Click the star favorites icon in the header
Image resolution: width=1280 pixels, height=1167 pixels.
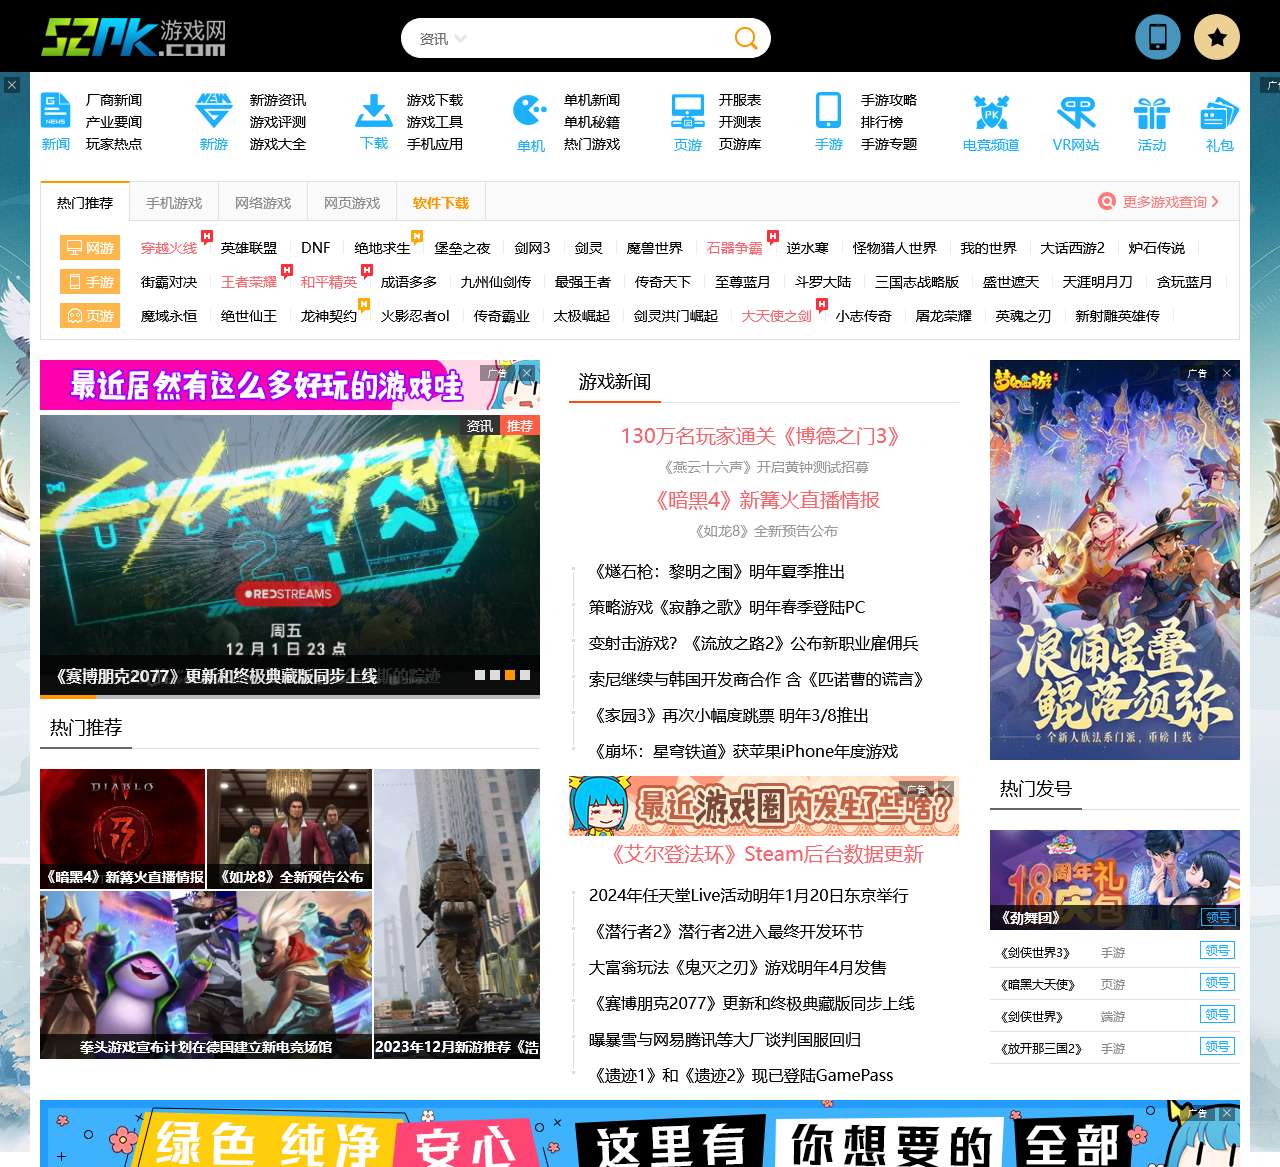click(1217, 37)
